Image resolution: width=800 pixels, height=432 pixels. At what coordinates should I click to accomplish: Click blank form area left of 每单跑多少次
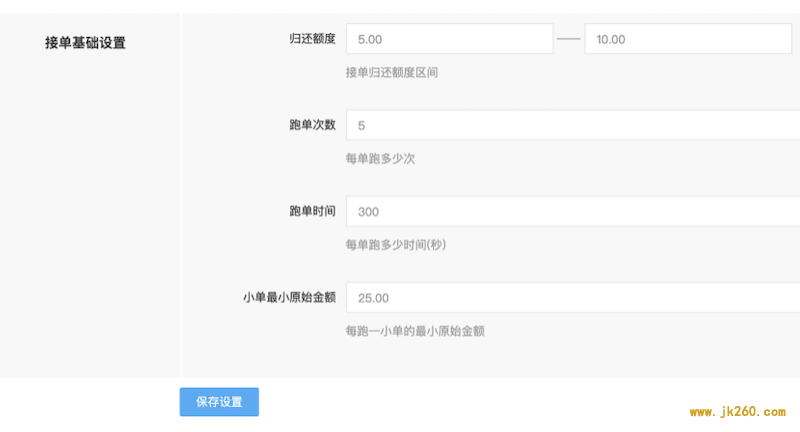click(263, 159)
